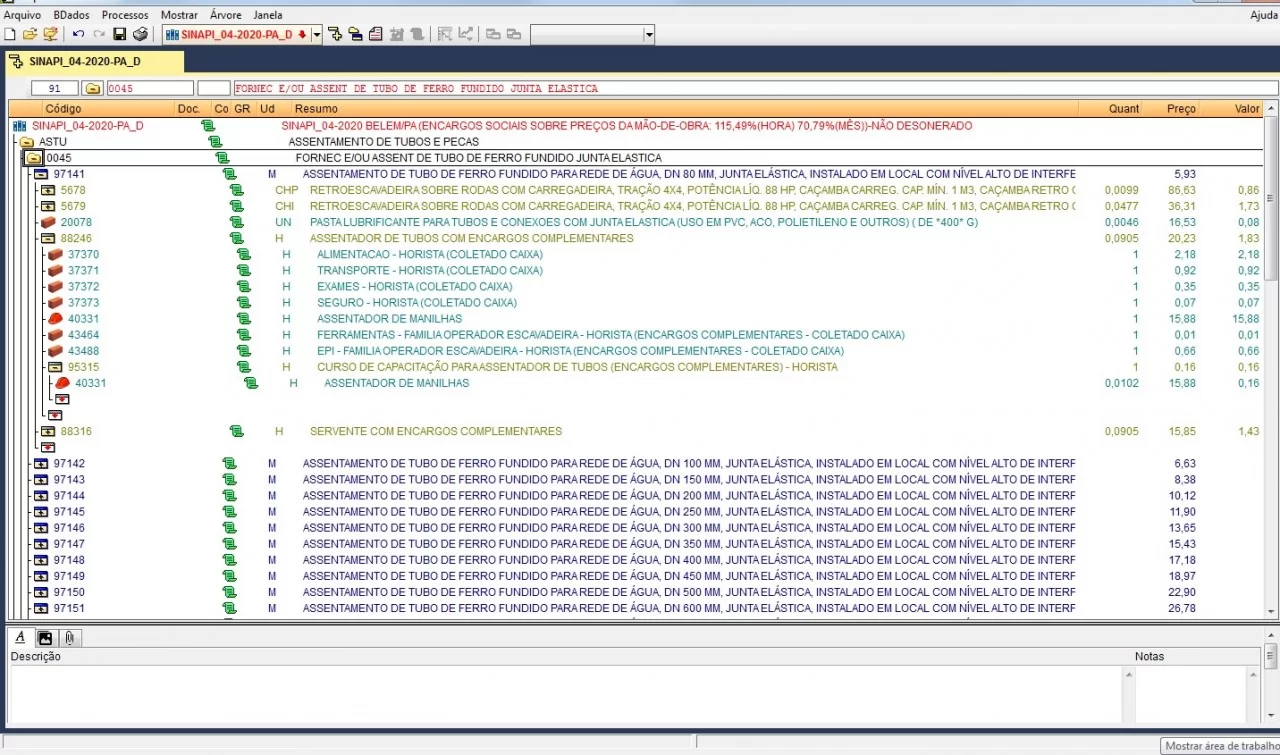Select the SINAPI_04-2020-PA_D document tab
The height and width of the screenshot is (755, 1280).
(95, 62)
